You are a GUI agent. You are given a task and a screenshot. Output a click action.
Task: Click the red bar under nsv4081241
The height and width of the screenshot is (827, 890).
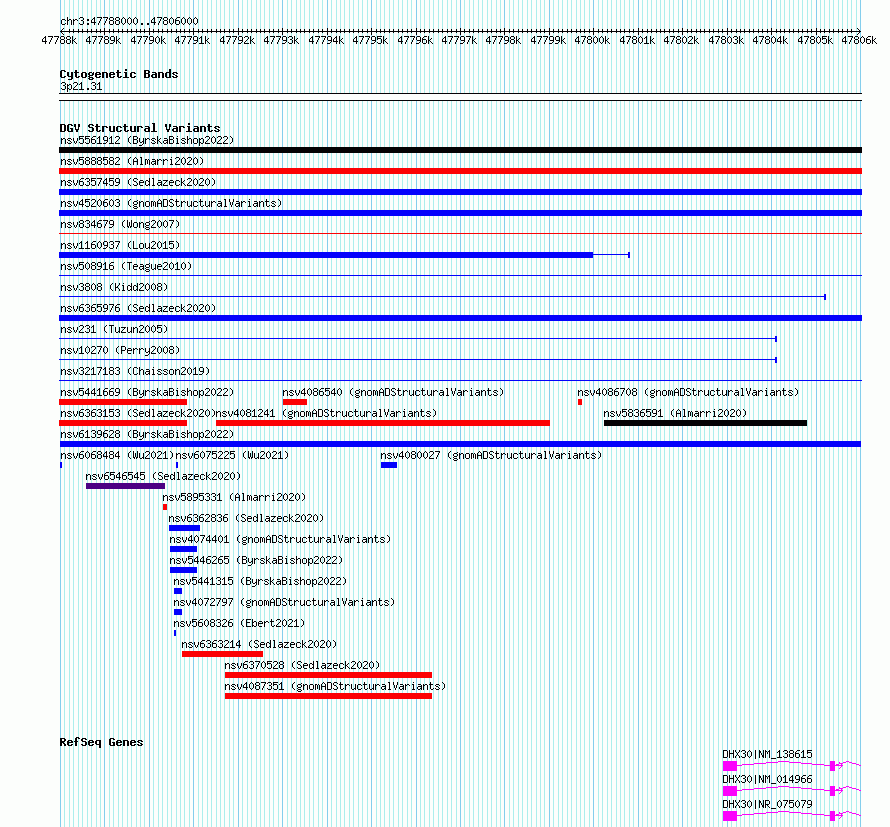(x=383, y=423)
